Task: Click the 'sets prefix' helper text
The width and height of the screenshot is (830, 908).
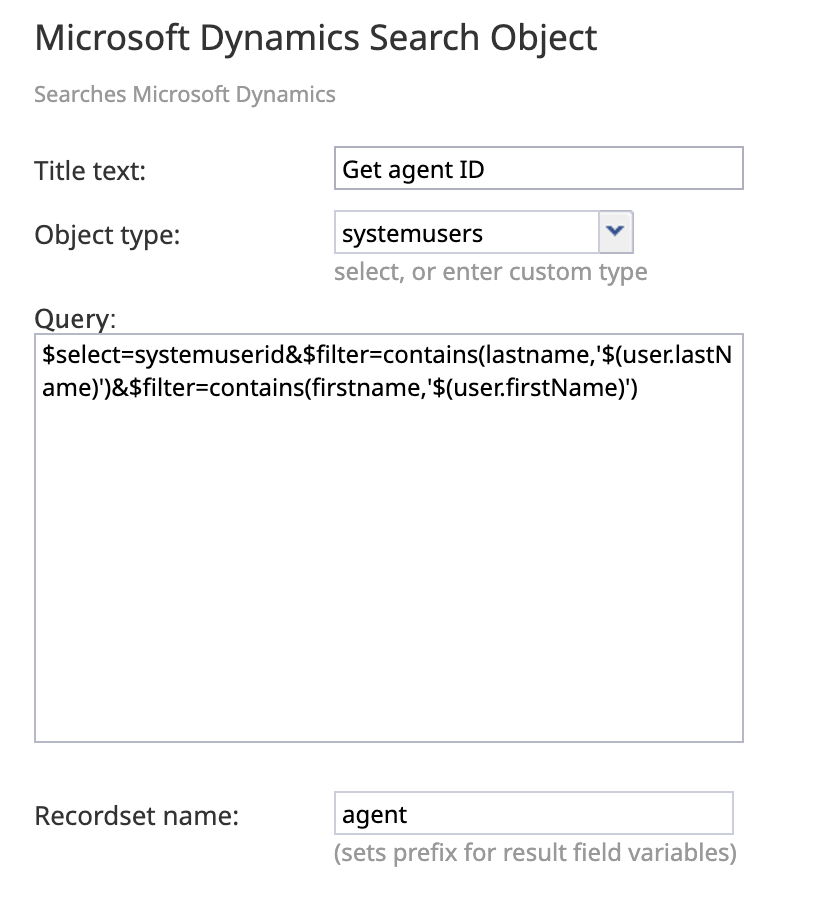Action: click(x=537, y=852)
